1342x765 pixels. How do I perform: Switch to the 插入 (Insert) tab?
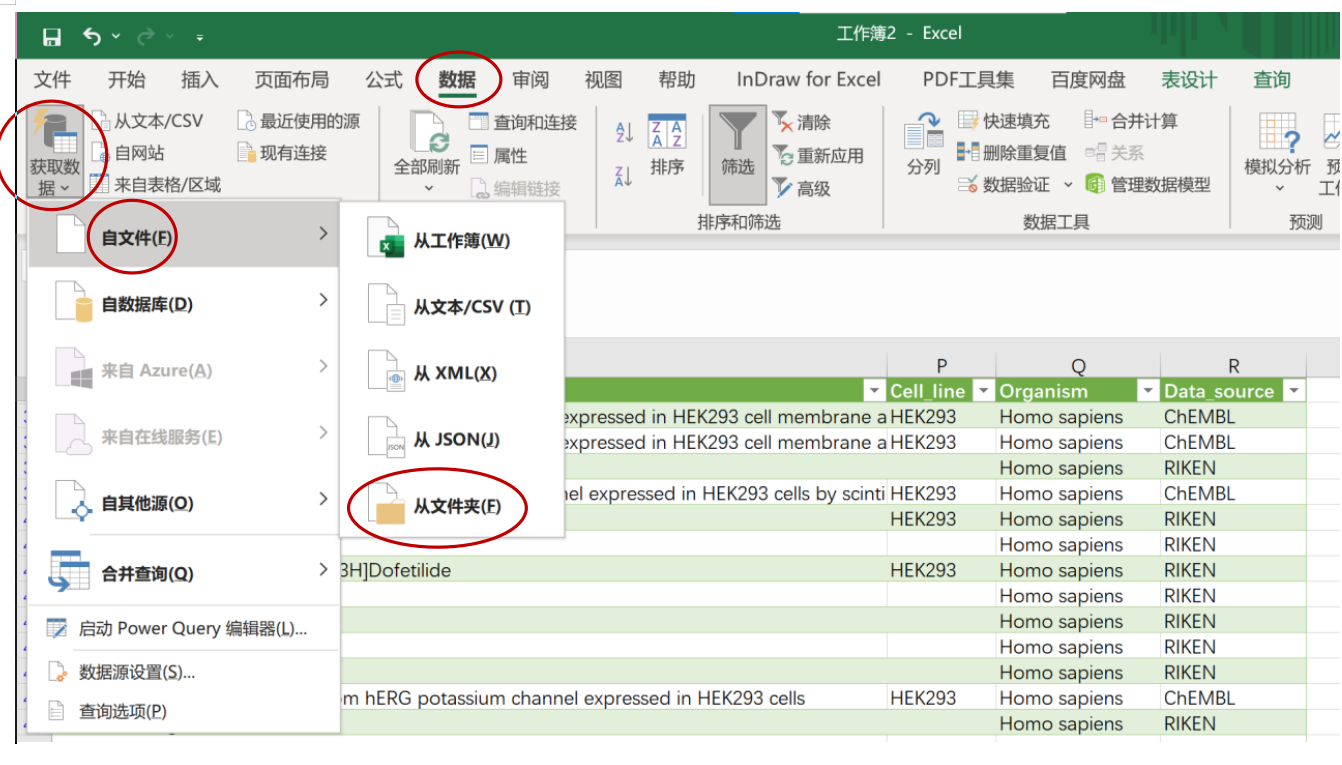pos(200,80)
